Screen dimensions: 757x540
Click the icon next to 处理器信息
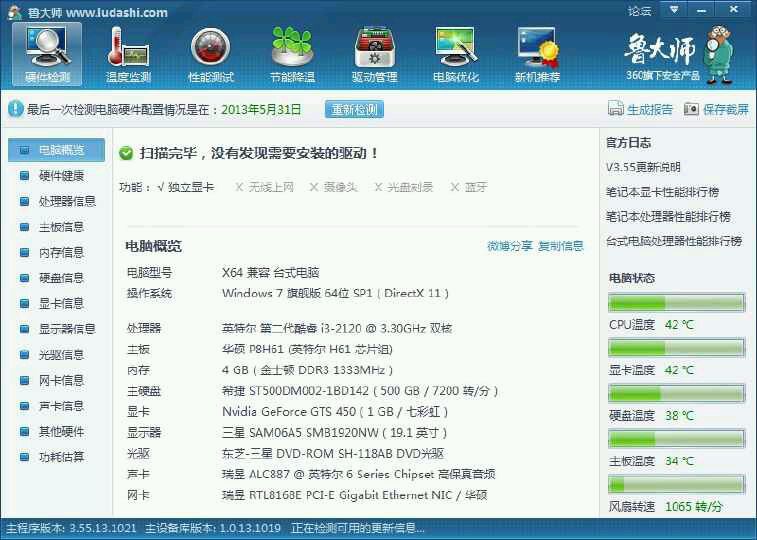click(24, 201)
